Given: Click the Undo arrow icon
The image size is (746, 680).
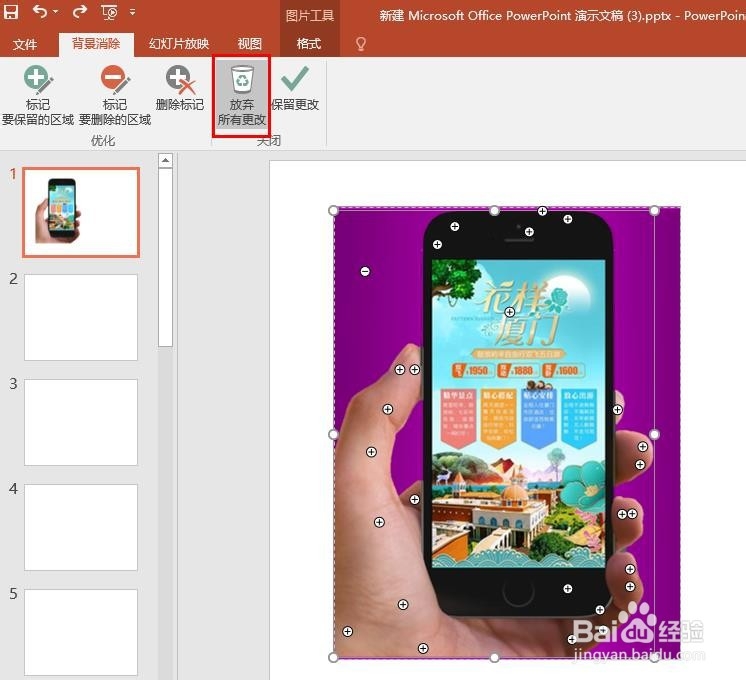Looking at the screenshot, I should pos(39,11).
